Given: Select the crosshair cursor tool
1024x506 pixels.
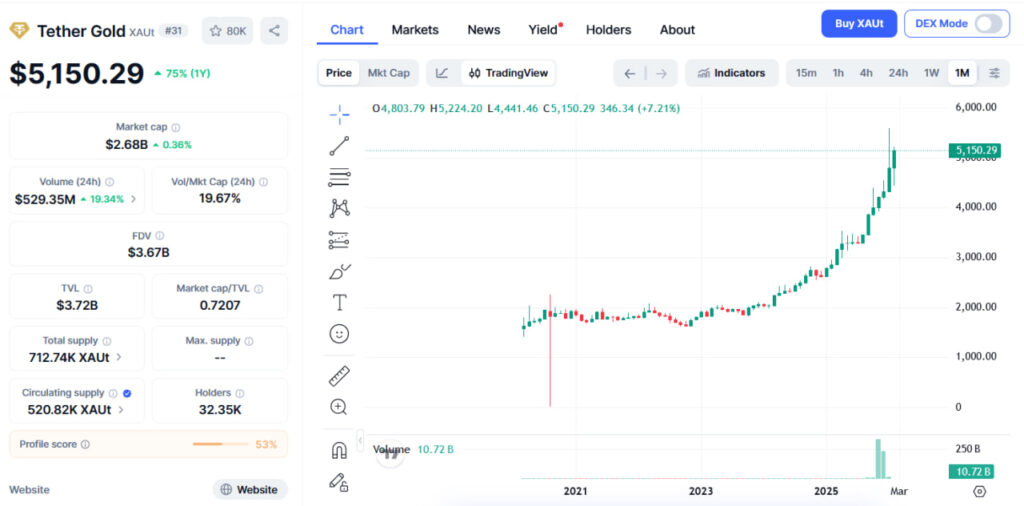Looking at the screenshot, I should pos(339,114).
